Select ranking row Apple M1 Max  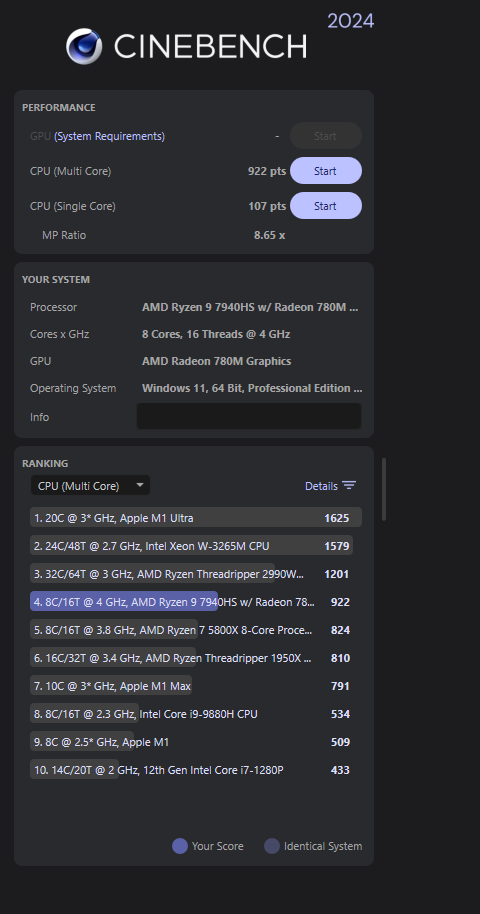[x=196, y=686]
